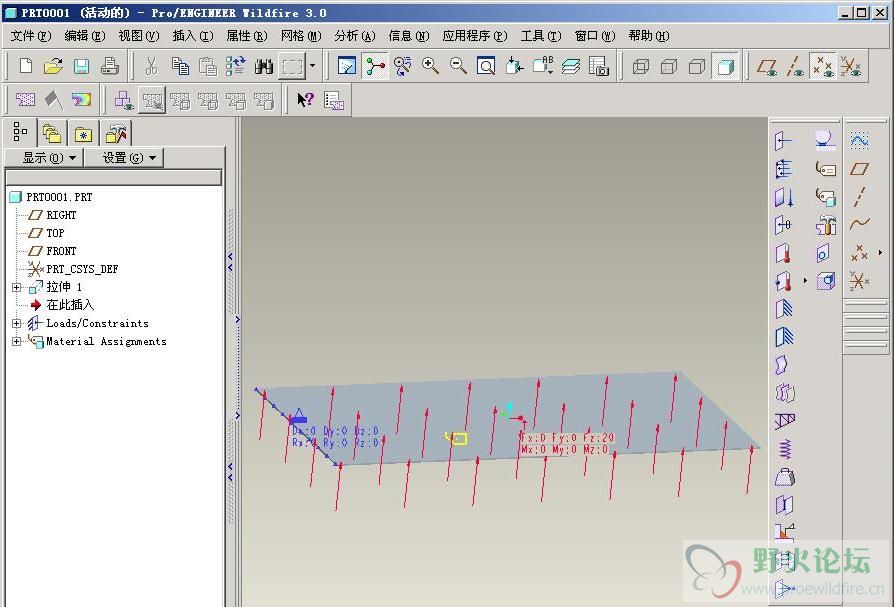Save the model using the floppy icon
The image size is (894, 607).
click(82, 66)
